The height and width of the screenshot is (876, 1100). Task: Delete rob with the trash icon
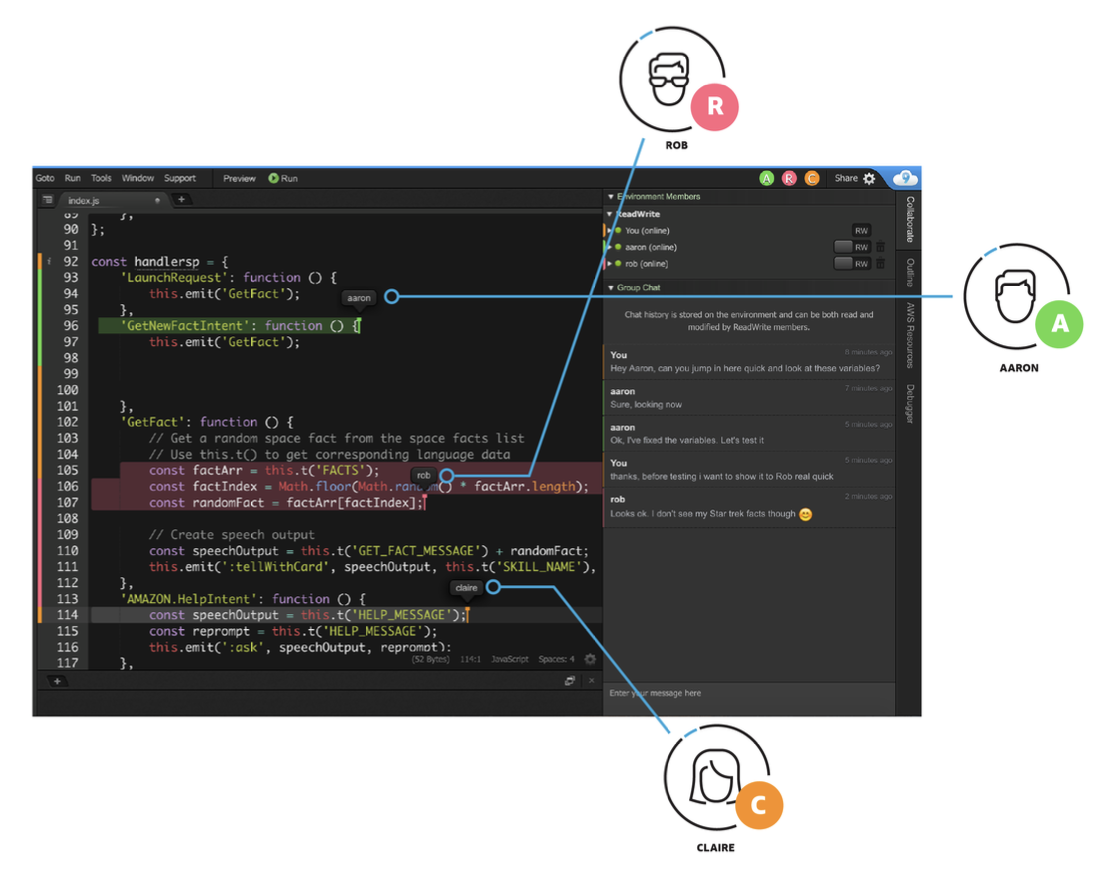point(880,264)
